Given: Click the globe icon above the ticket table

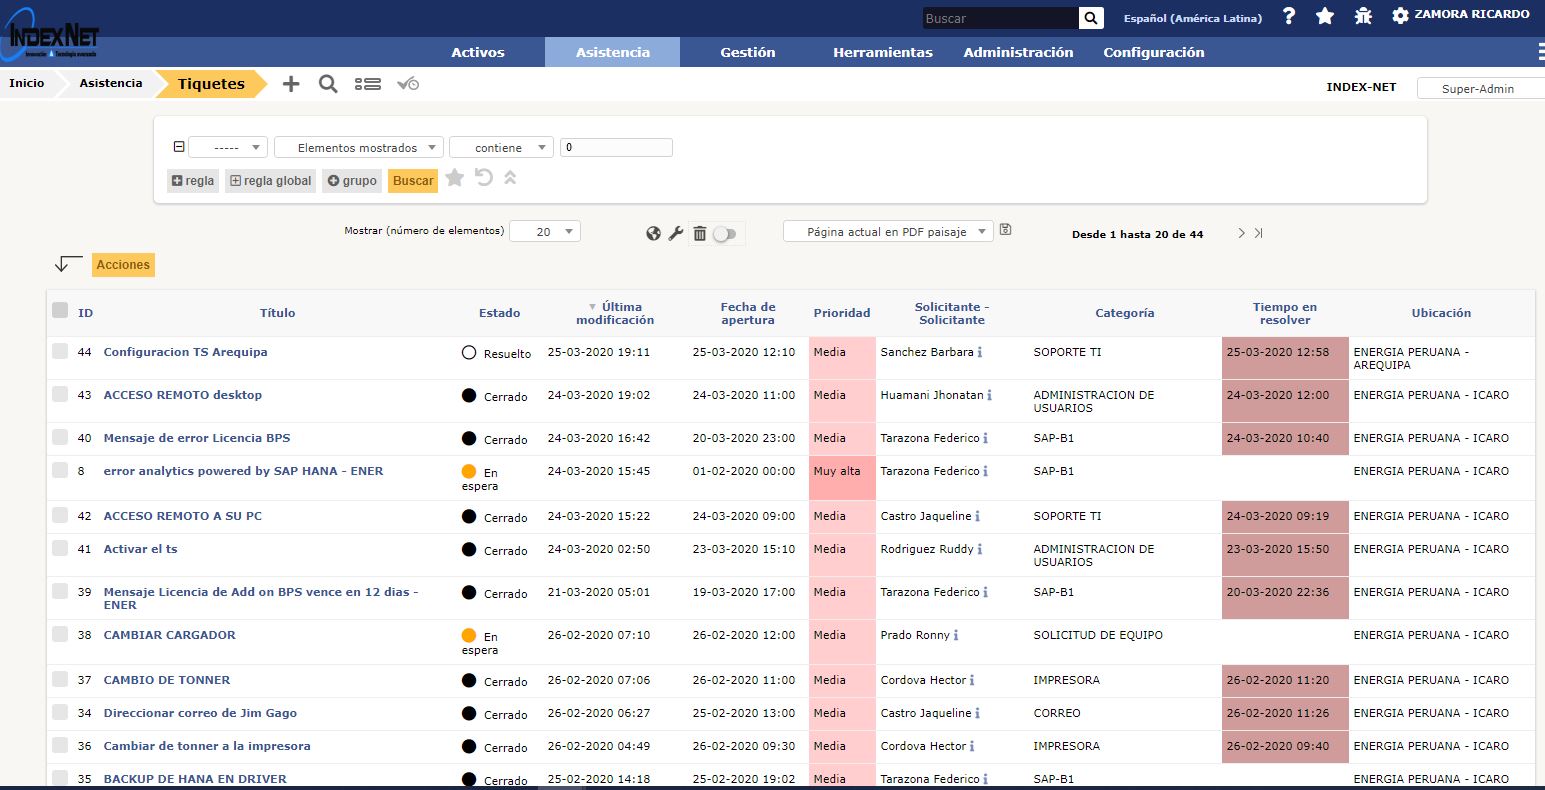Looking at the screenshot, I should [653, 233].
